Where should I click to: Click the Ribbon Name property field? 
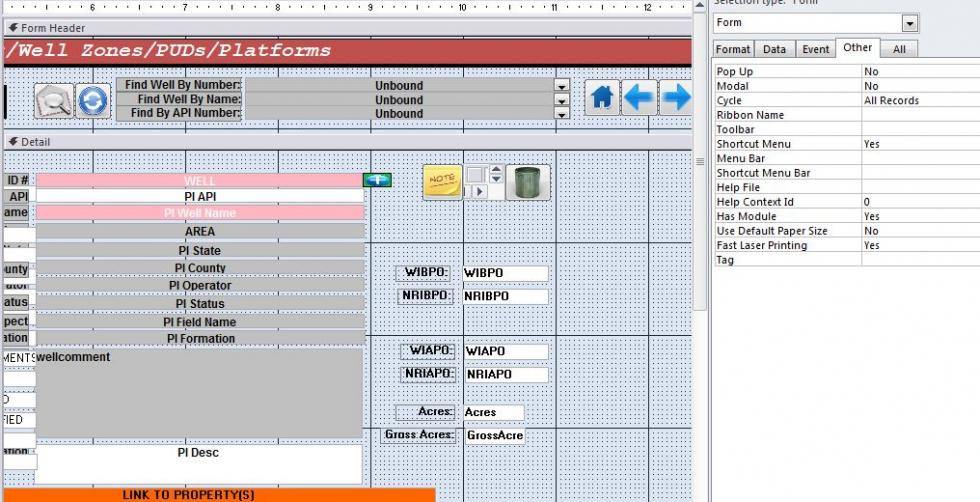pyautogui.click(x=921, y=115)
